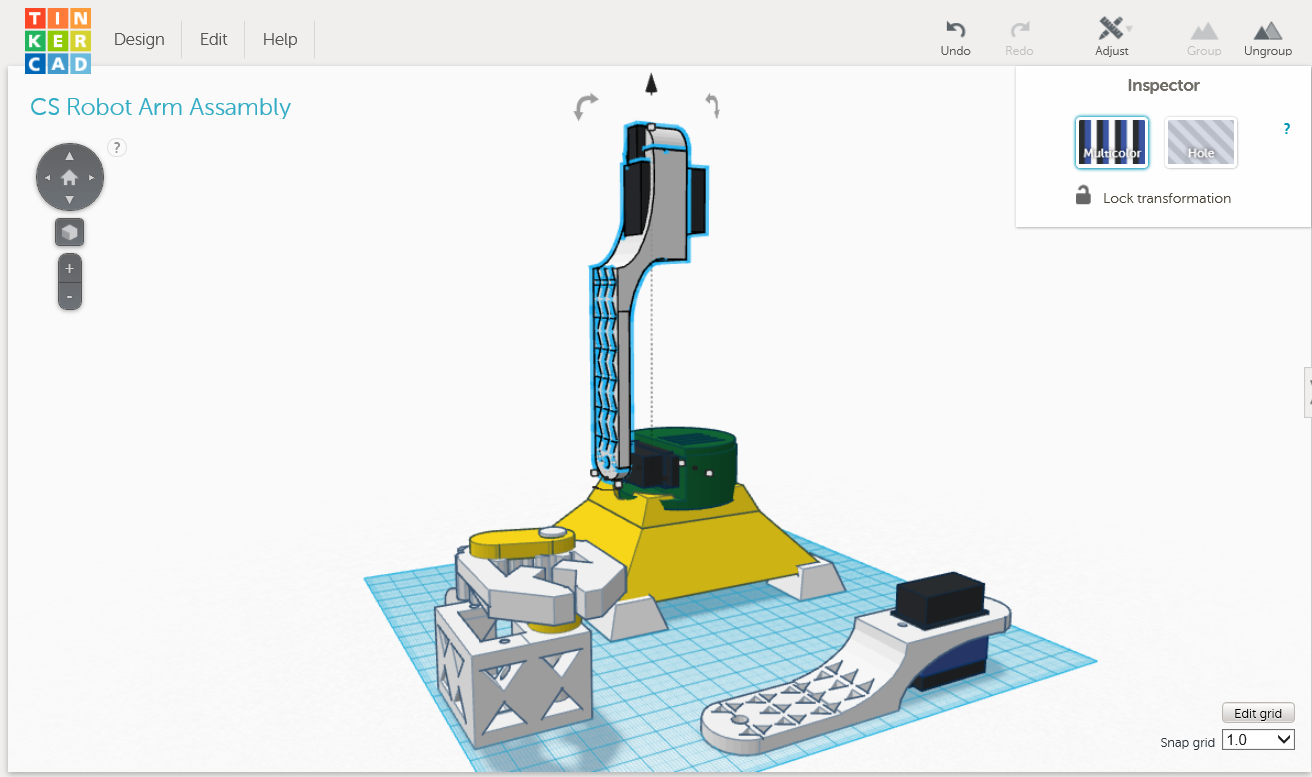Viewport: 1312px width, 777px height.
Task: Open the Edit menu
Action: (213, 40)
